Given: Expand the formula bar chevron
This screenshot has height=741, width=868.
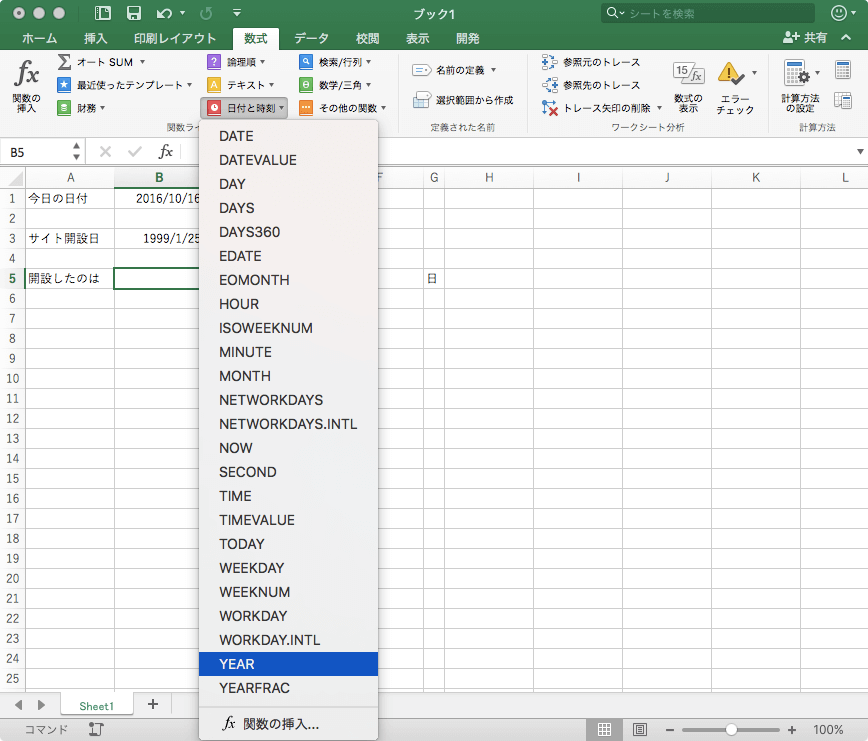Looking at the screenshot, I should coord(860,152).
